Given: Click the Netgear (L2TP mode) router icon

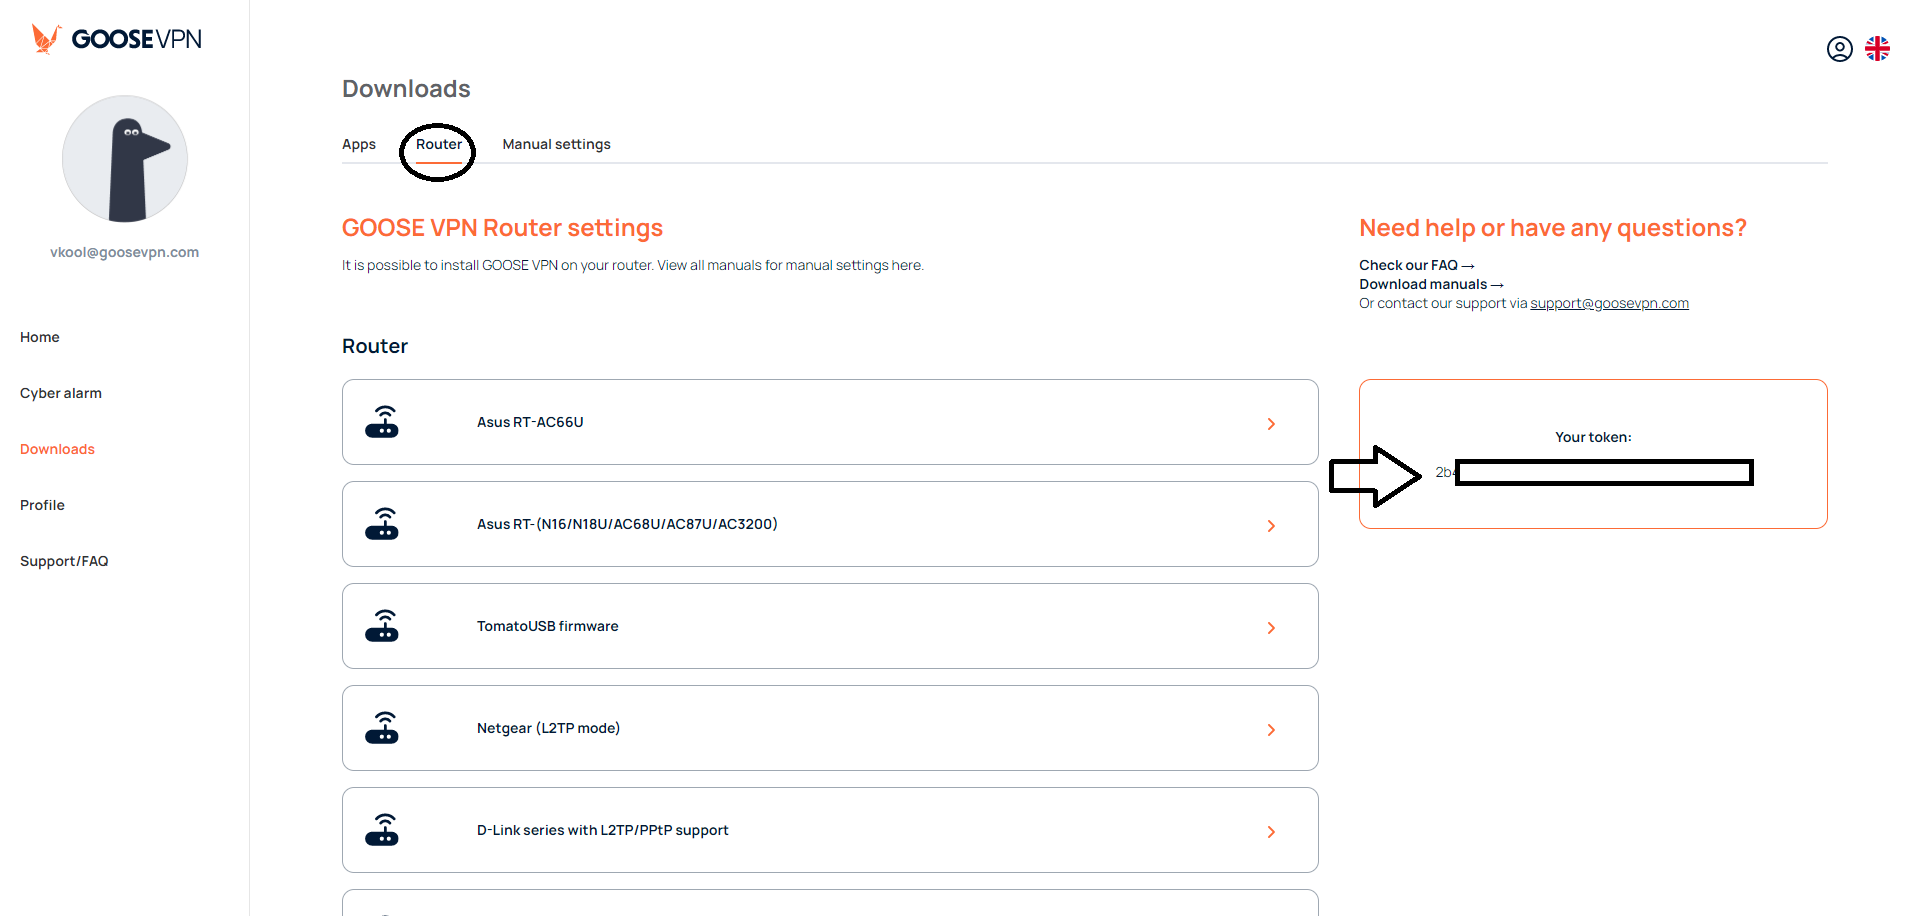Looking at the screenshot, I should [x=382, y=728].
